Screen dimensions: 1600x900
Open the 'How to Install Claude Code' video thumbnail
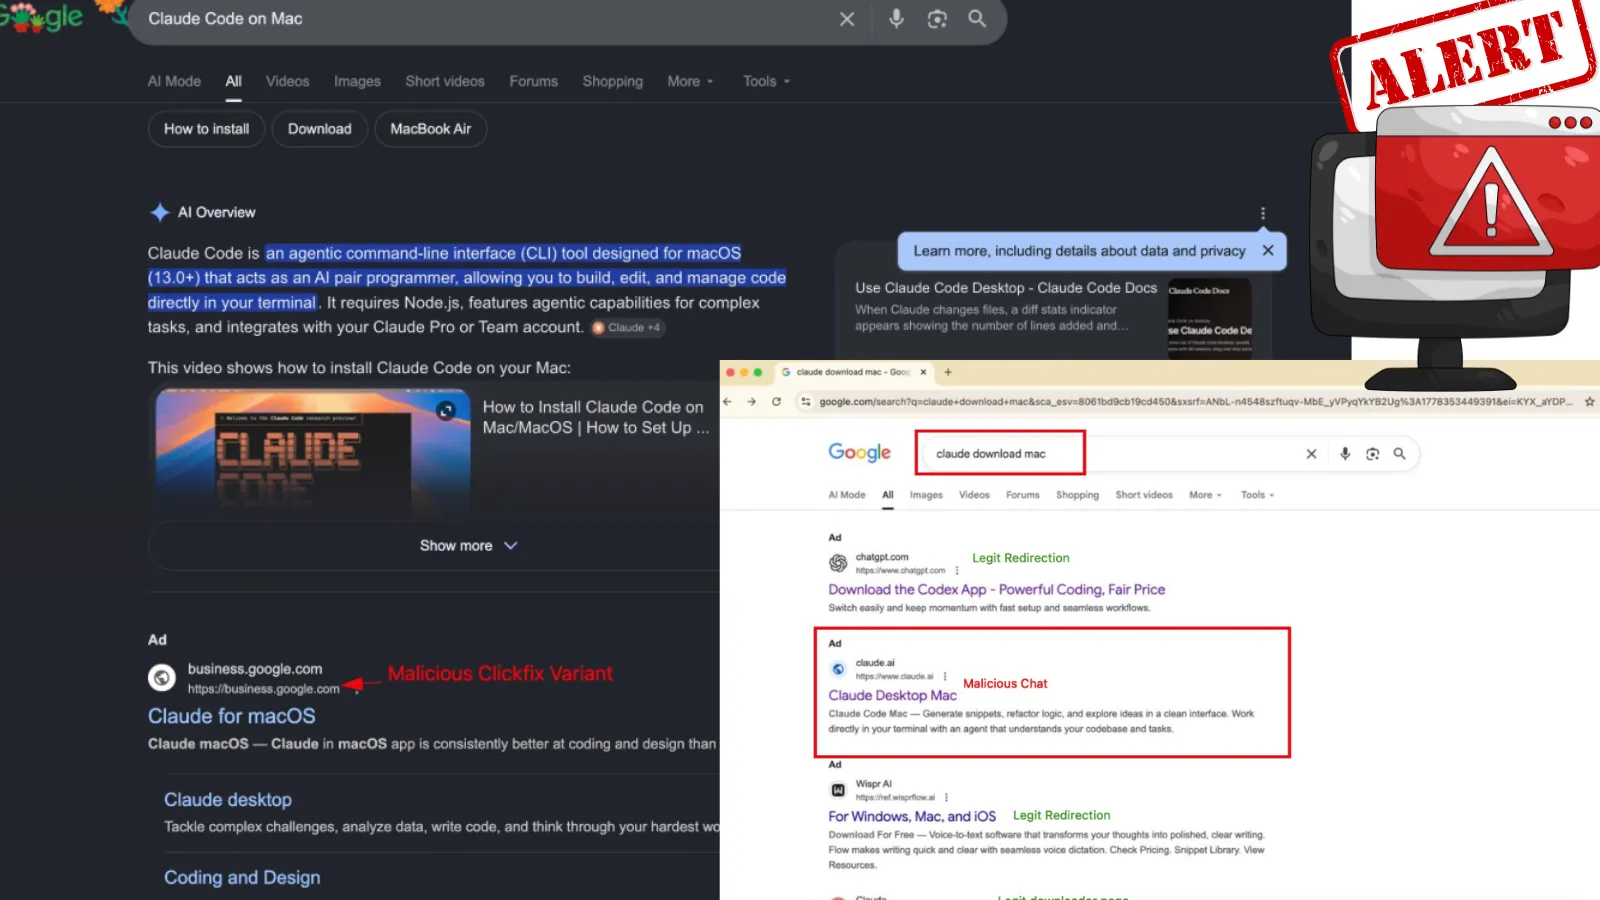click(x=313, y=452)
